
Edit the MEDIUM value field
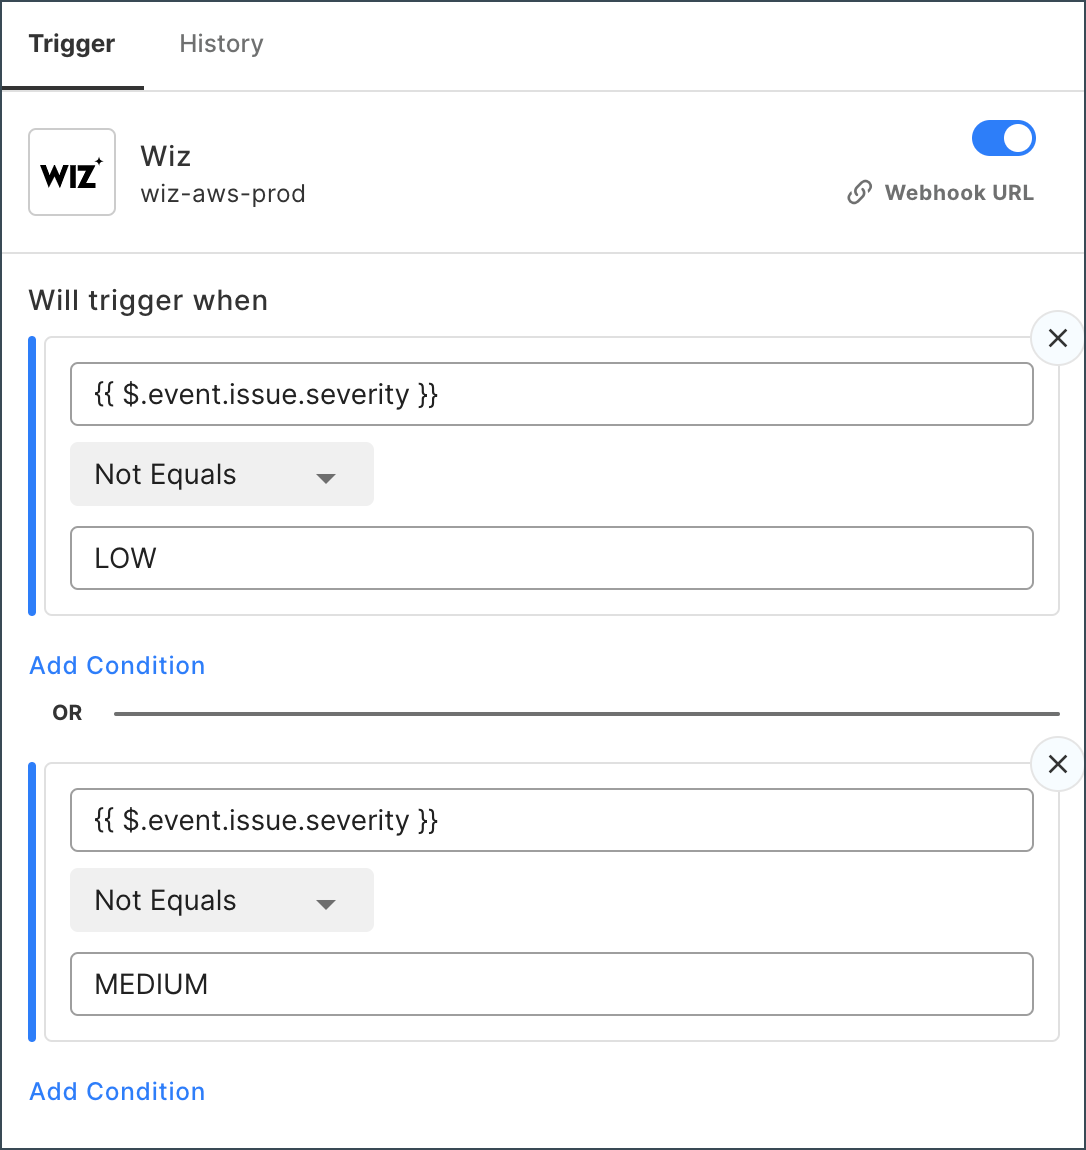[551, 984]
